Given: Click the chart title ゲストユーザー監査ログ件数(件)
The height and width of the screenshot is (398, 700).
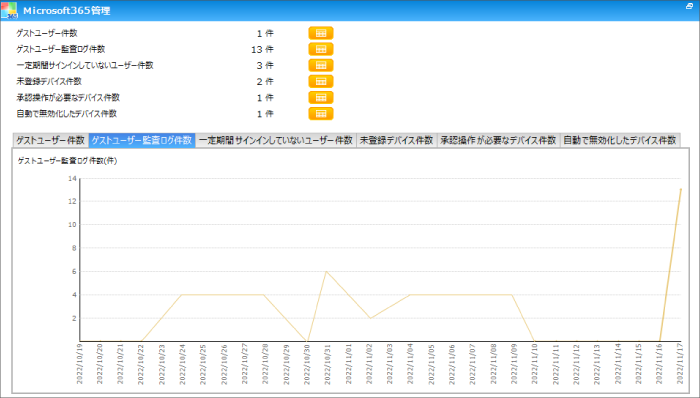Looking at the screenshot, I should point(67,161).
